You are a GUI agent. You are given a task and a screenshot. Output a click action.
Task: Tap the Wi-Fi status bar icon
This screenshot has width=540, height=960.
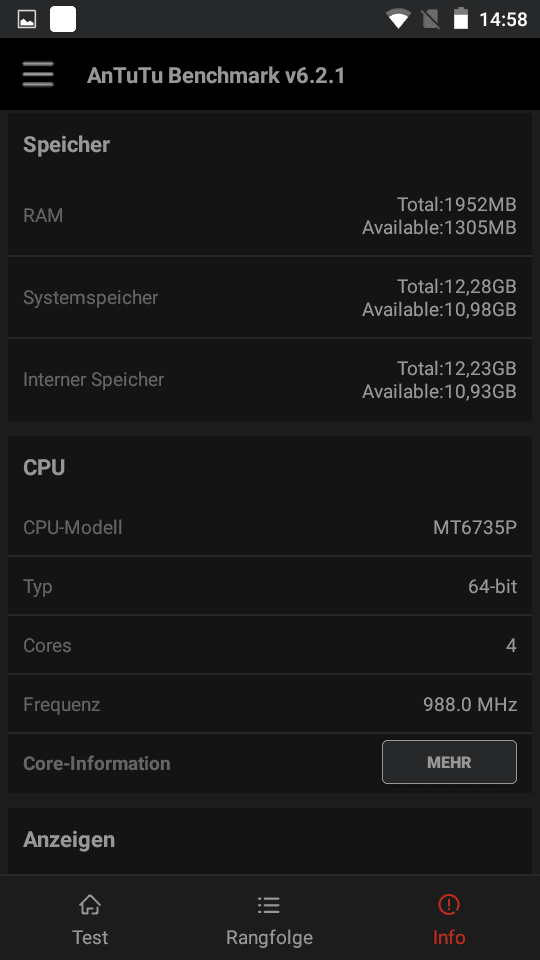tap(398, 19)
